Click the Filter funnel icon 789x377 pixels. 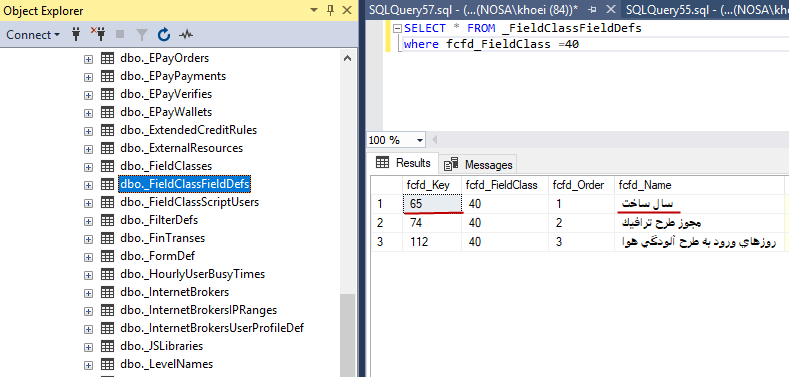(142, 35)
